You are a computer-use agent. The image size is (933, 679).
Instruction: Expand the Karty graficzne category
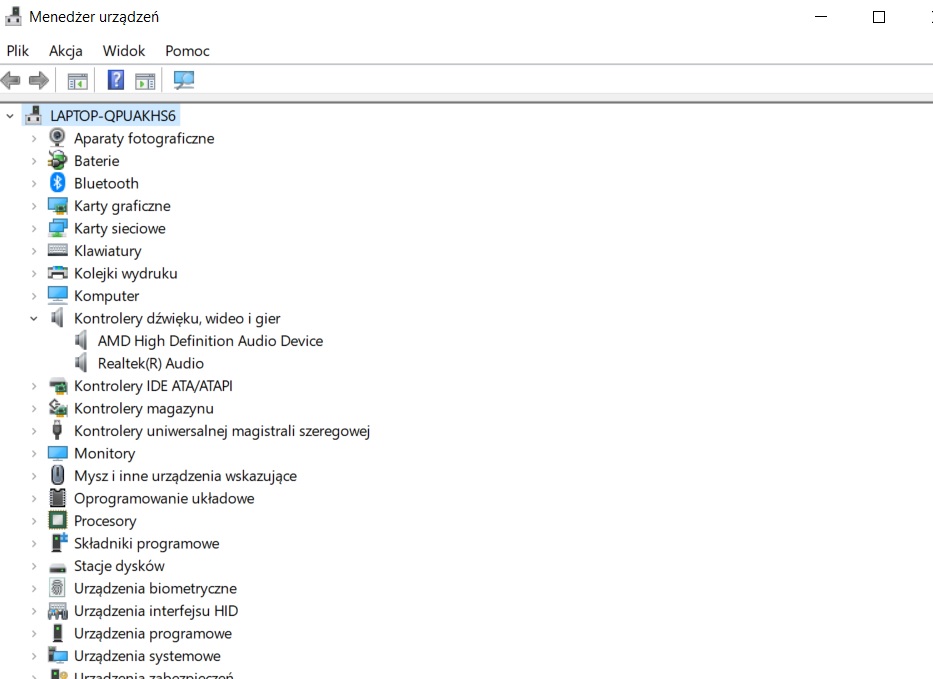pyautogui.click(x=34, y=206)
